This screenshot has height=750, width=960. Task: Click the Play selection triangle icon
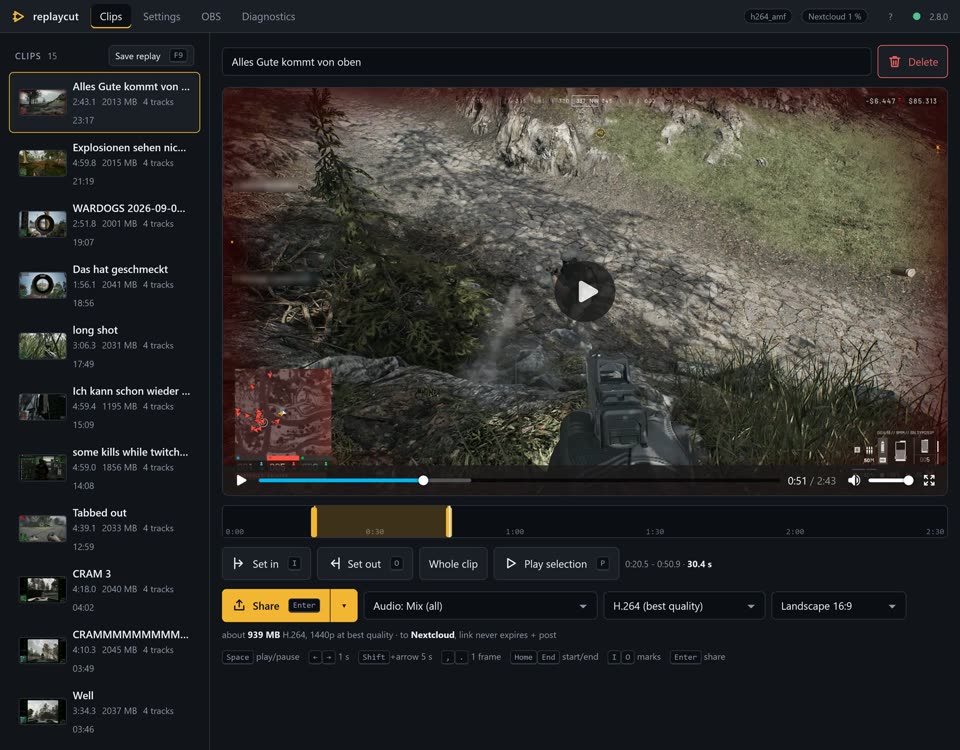coord(511,564)
